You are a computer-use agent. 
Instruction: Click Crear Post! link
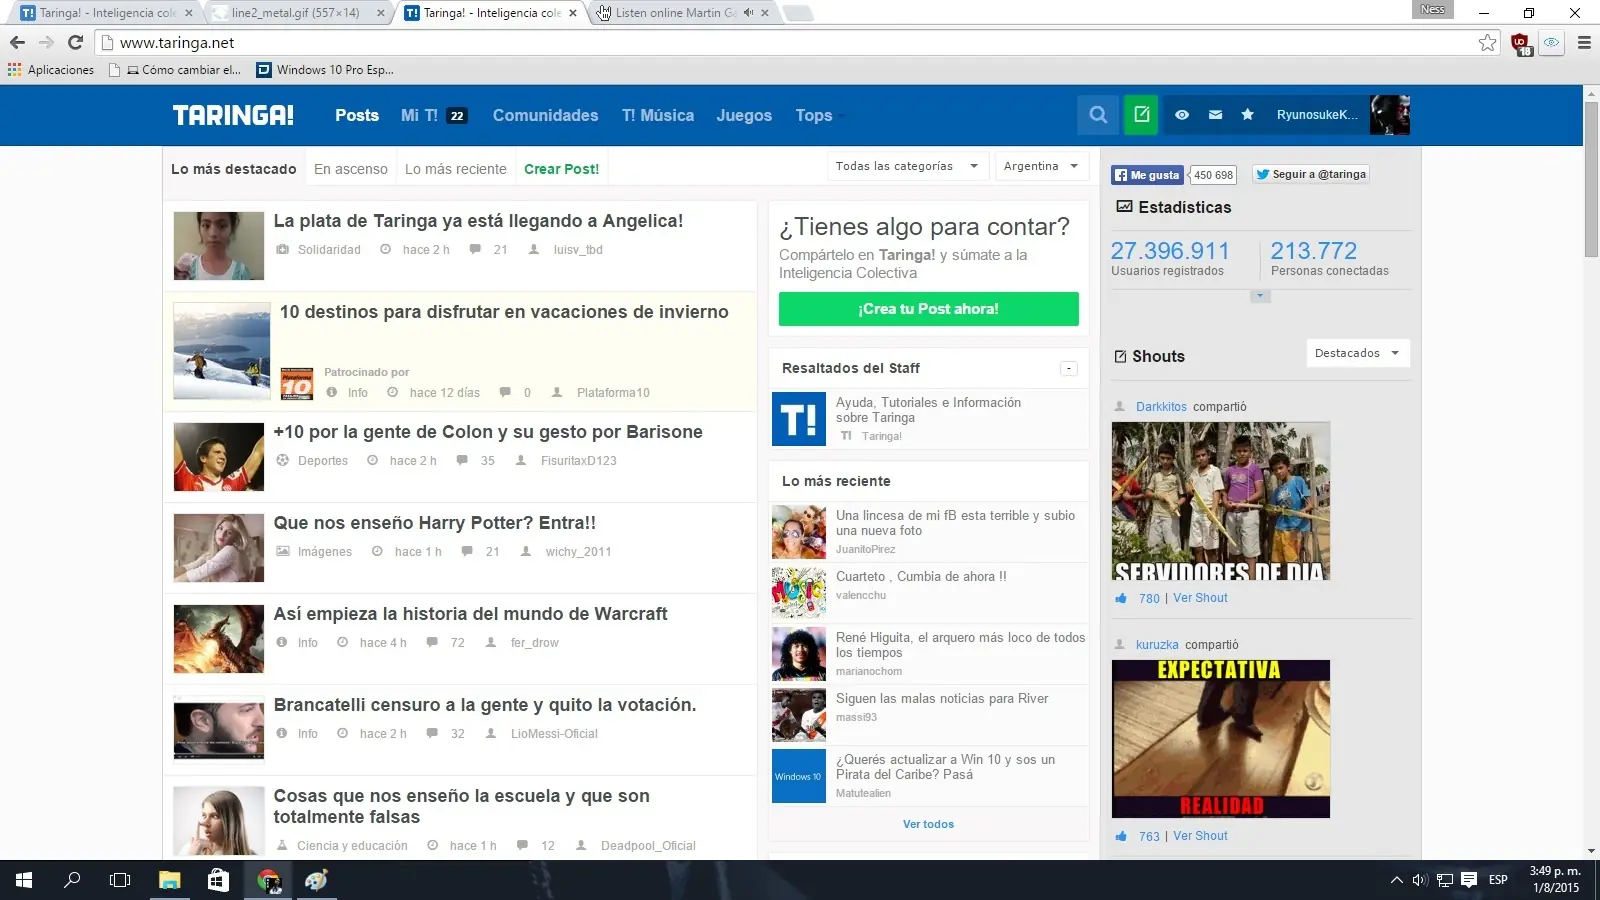[x=562, y=169]
